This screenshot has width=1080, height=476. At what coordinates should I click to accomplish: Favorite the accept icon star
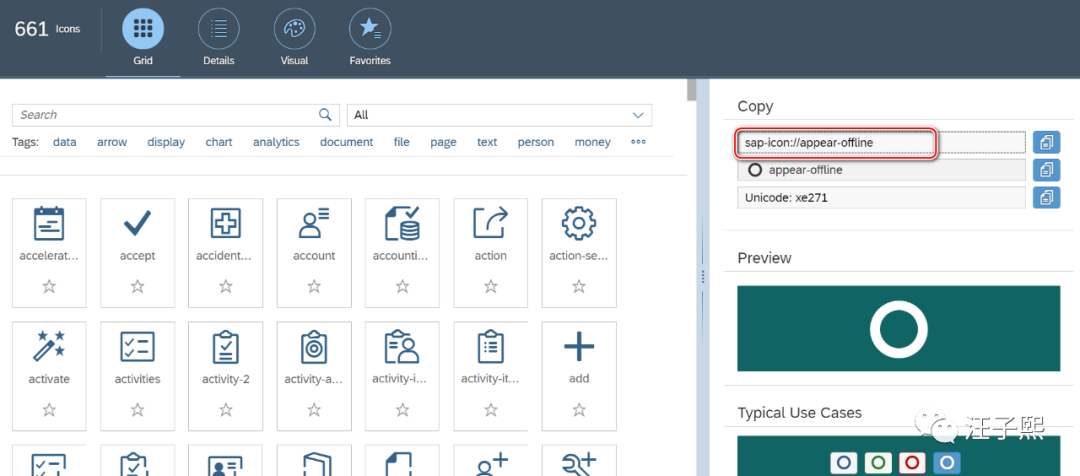pos(138,286)
